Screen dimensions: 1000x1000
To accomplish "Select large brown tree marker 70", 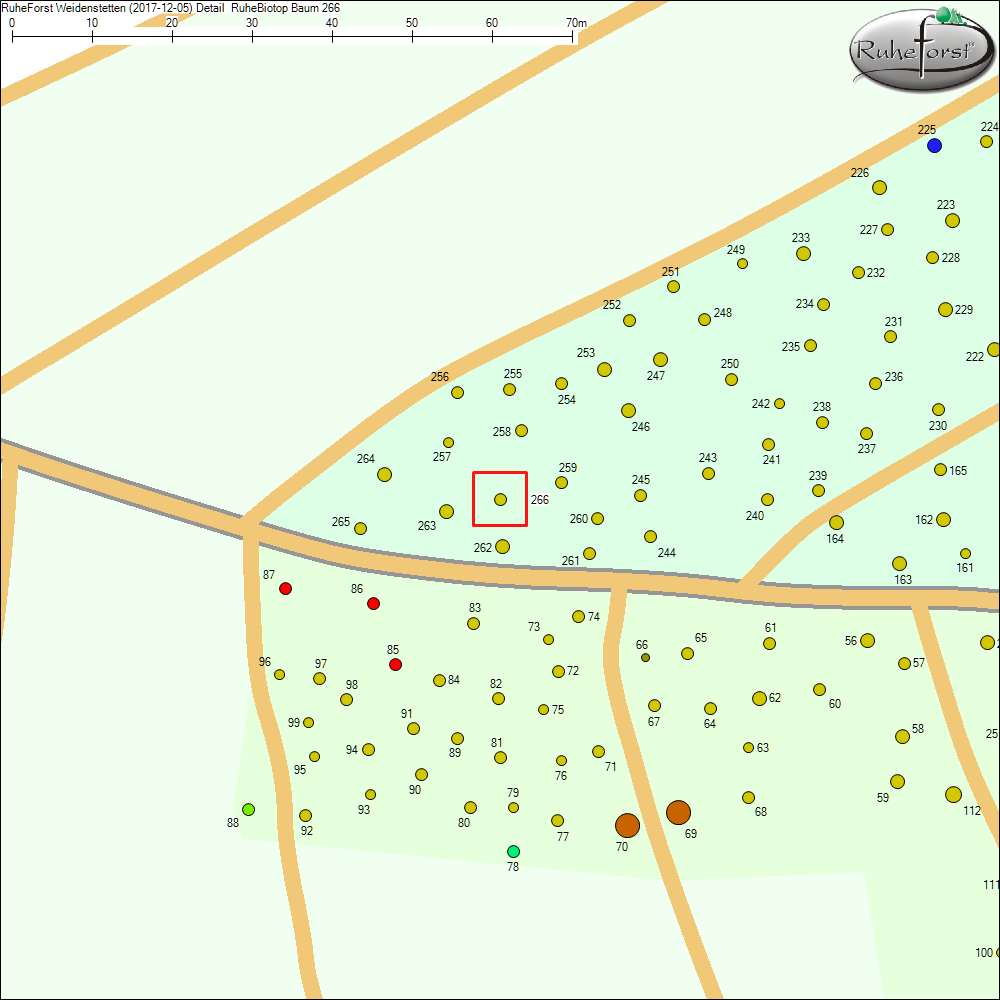I will [627, 825].
